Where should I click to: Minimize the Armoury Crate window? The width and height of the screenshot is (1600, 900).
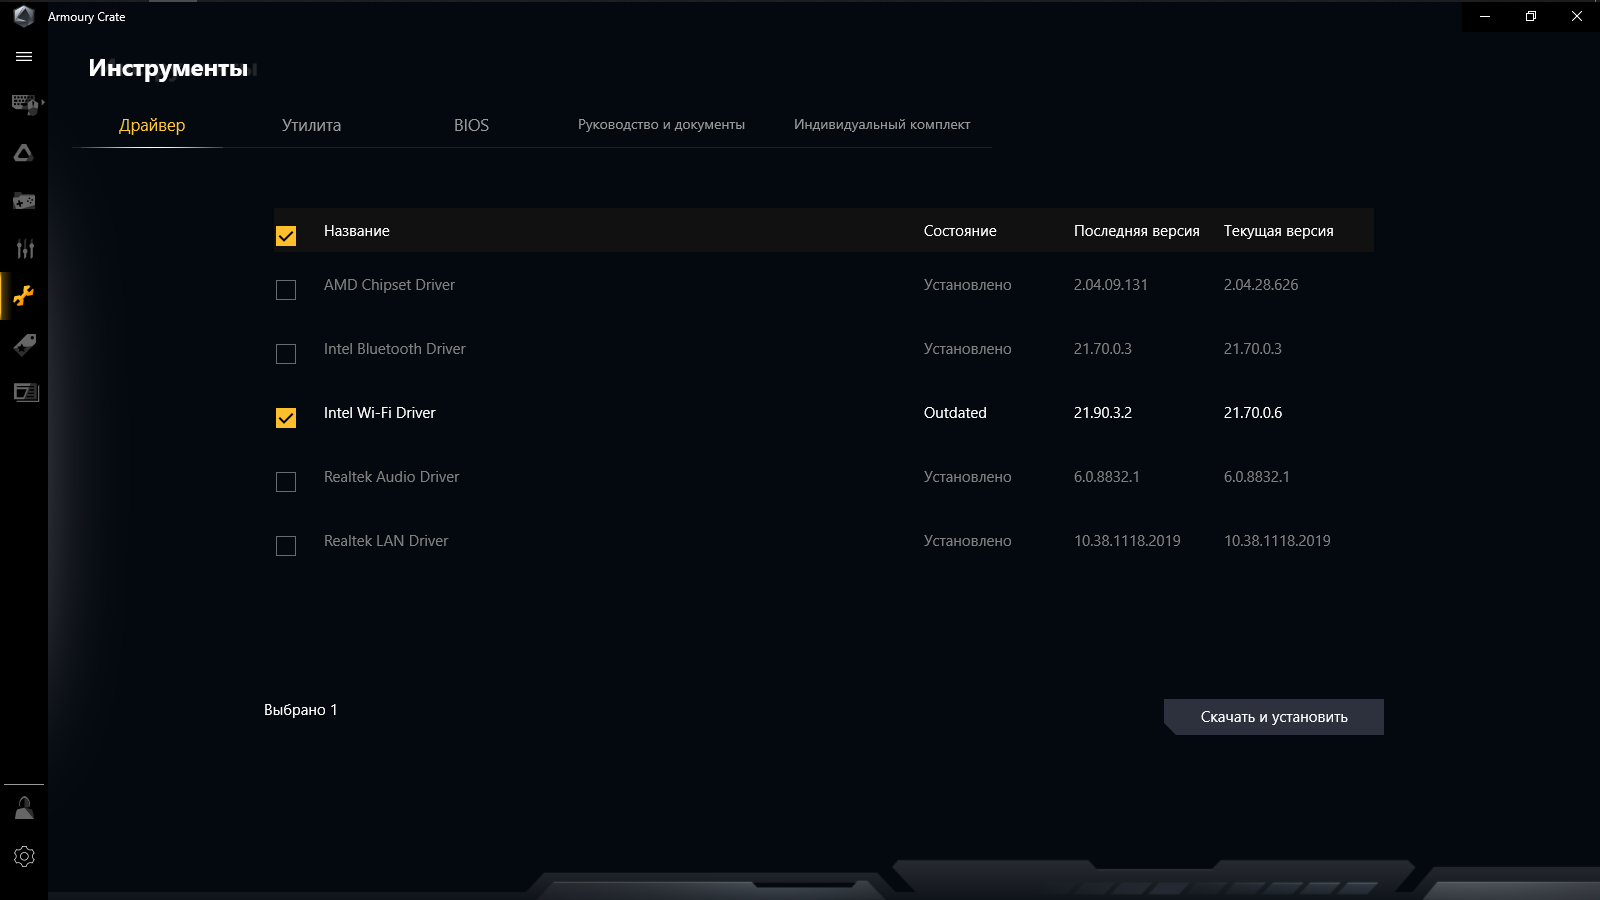(x=1485, y=16)
